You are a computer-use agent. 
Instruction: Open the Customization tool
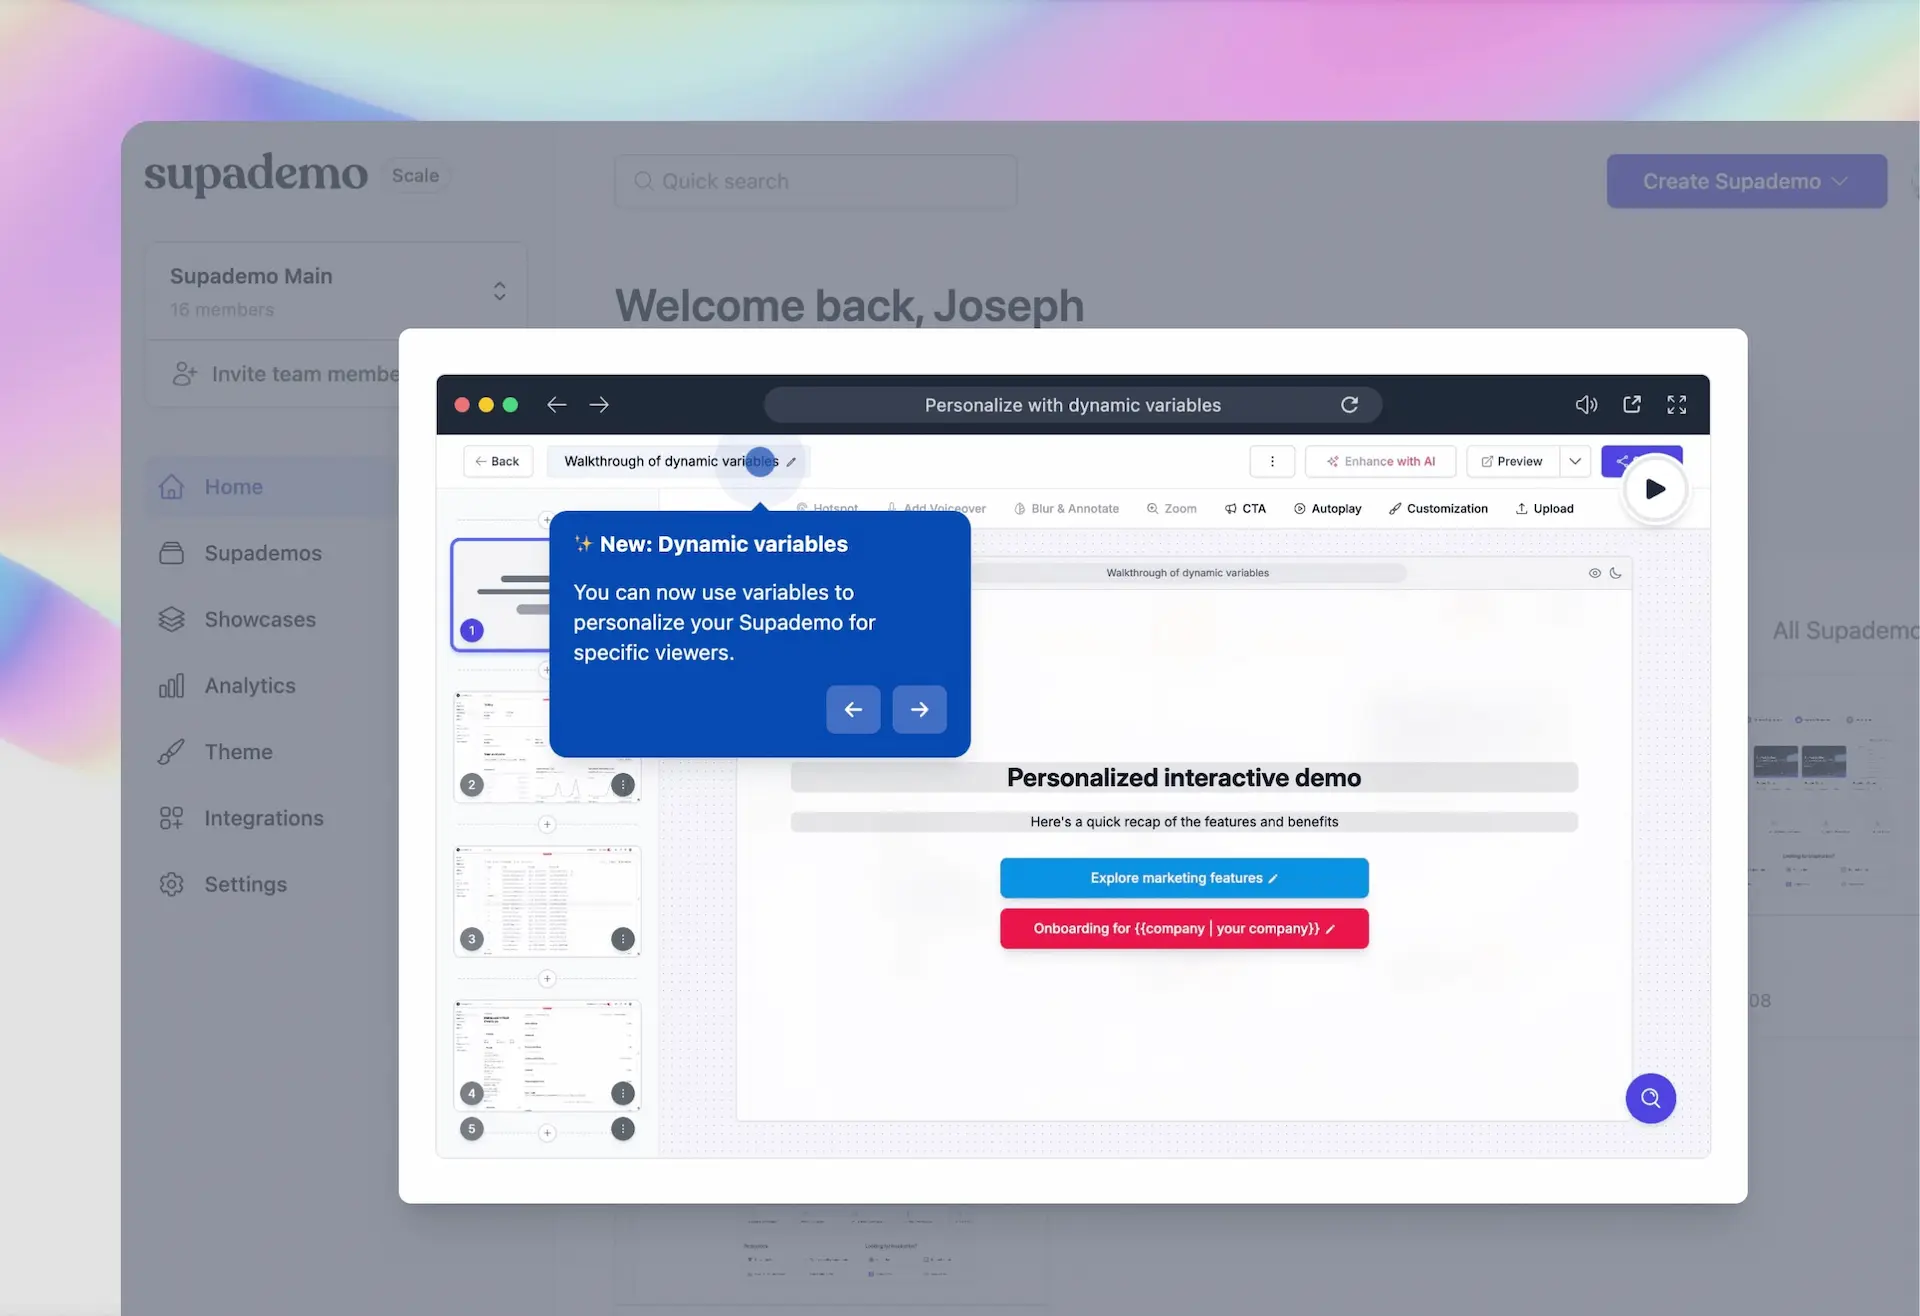pos(1438,509)
